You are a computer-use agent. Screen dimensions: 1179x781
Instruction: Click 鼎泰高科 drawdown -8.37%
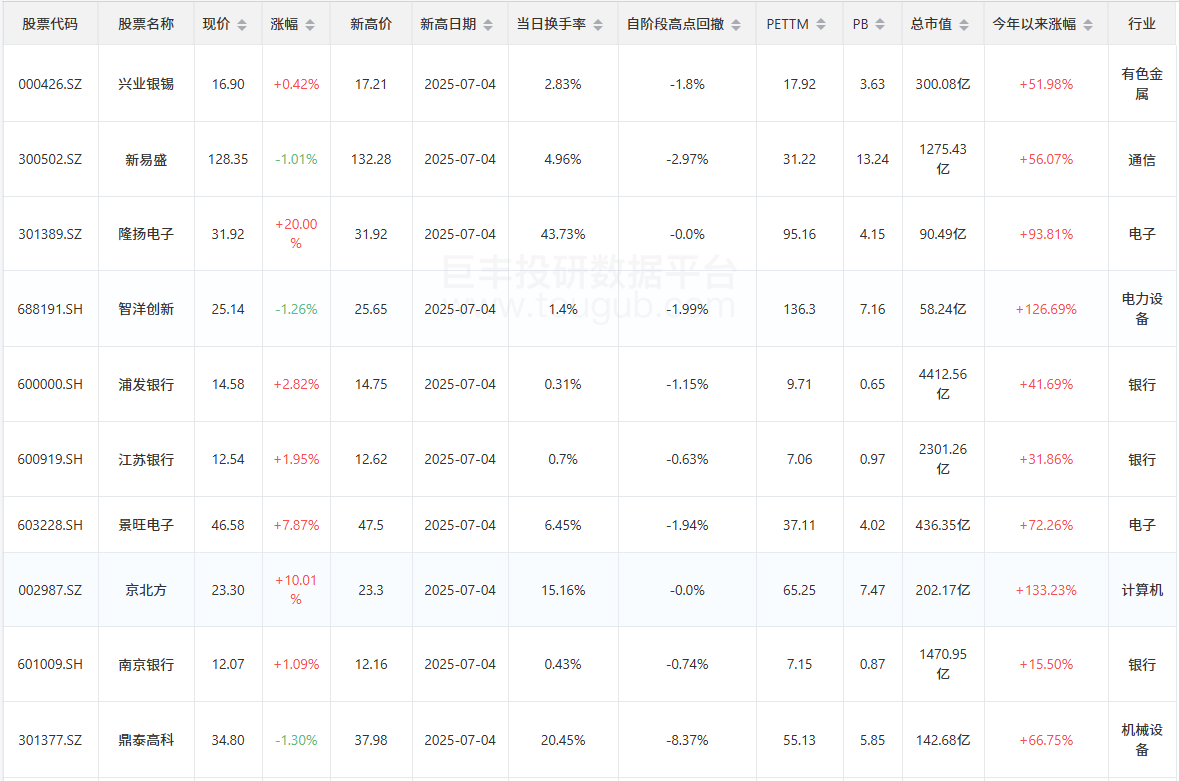point(687,740)
